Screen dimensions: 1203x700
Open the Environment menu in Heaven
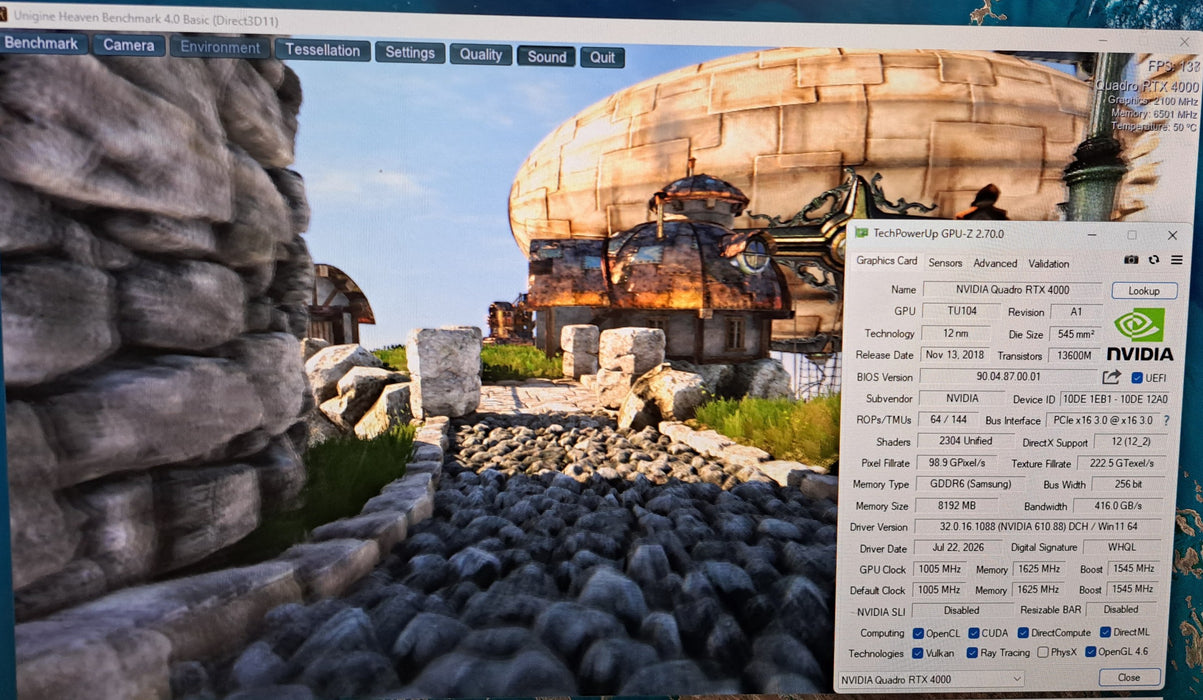coord(220,47)
